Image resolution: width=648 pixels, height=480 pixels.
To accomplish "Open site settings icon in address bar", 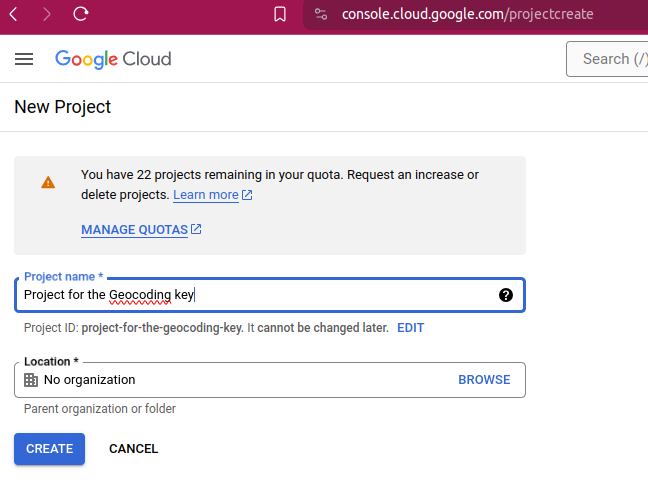I will point(321,14).
